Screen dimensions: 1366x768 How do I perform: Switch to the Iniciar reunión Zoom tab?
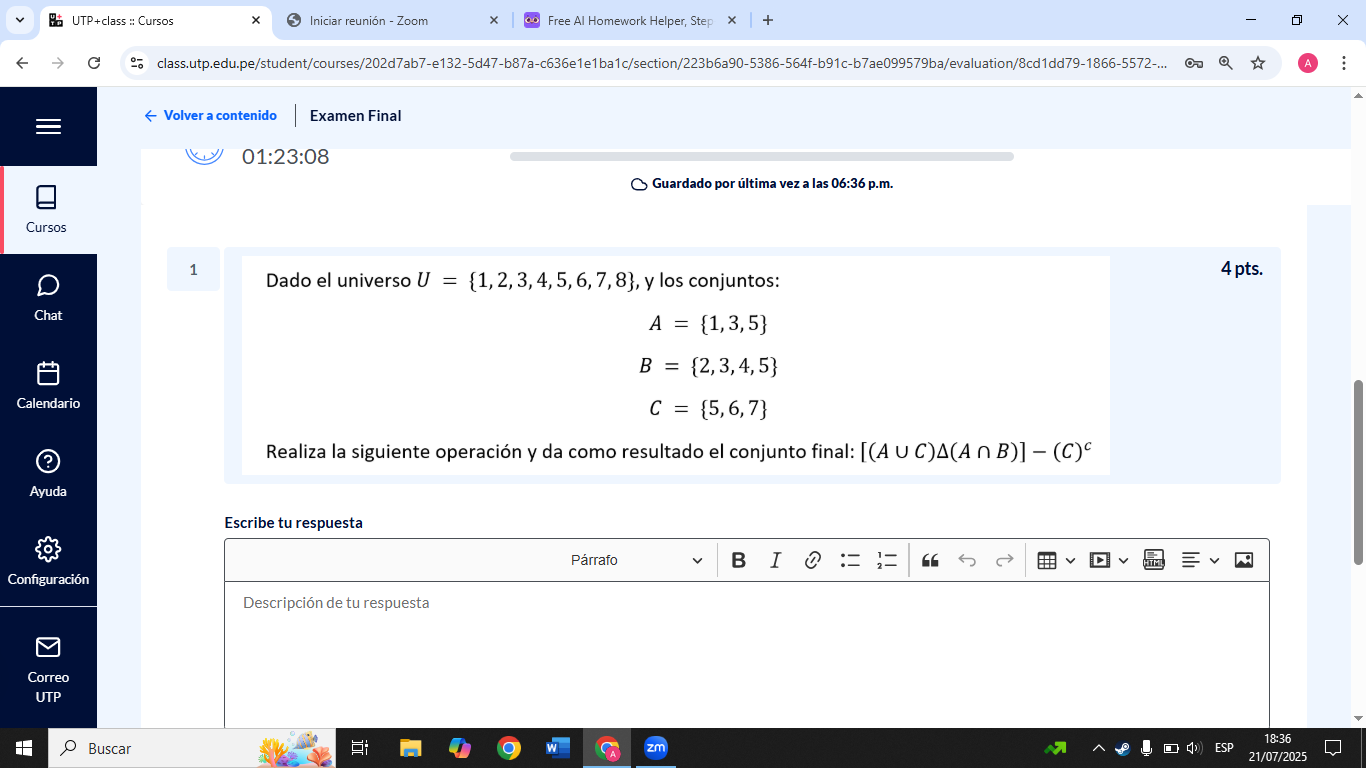pyautogui.click(x=380, y=20)
